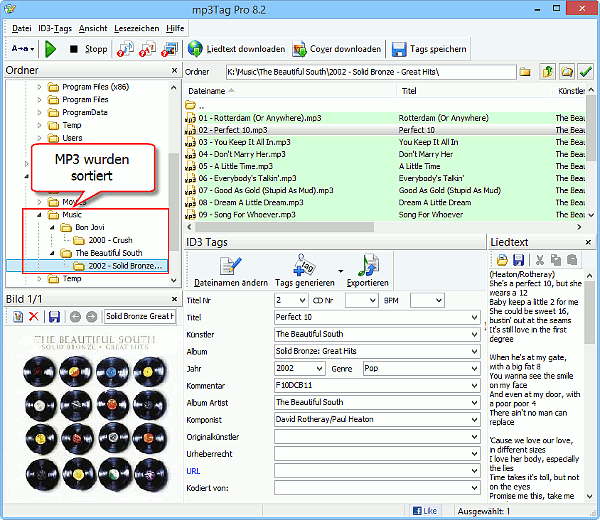Delete cover with the red X icon
The width and height of the screenshot is (600, 520).
pyautogui.click(x=34, y=317)
